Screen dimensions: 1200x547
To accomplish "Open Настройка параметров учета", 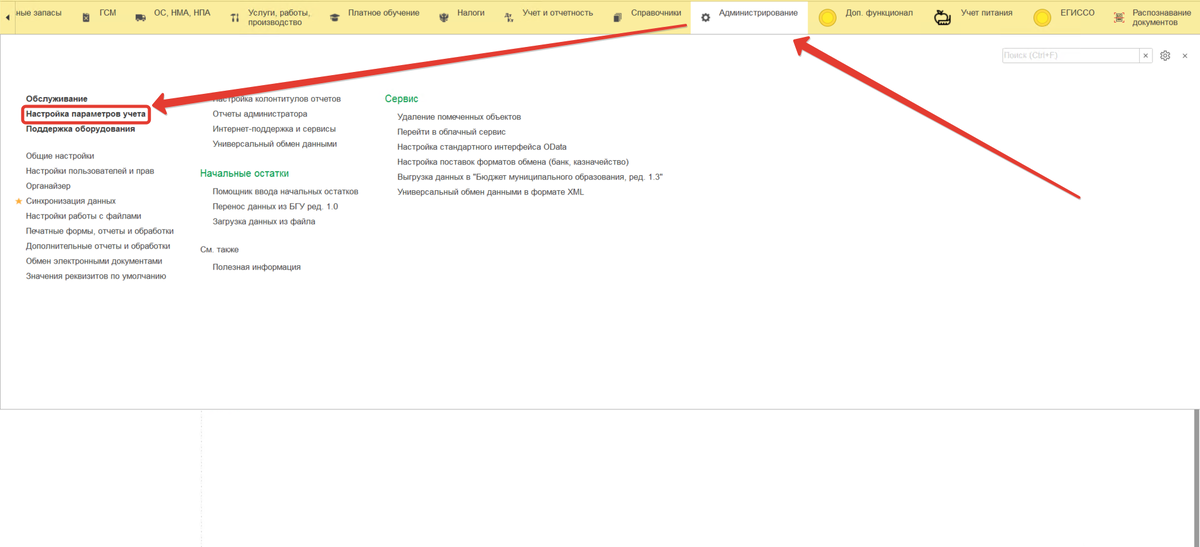I will tap(86, 114).
